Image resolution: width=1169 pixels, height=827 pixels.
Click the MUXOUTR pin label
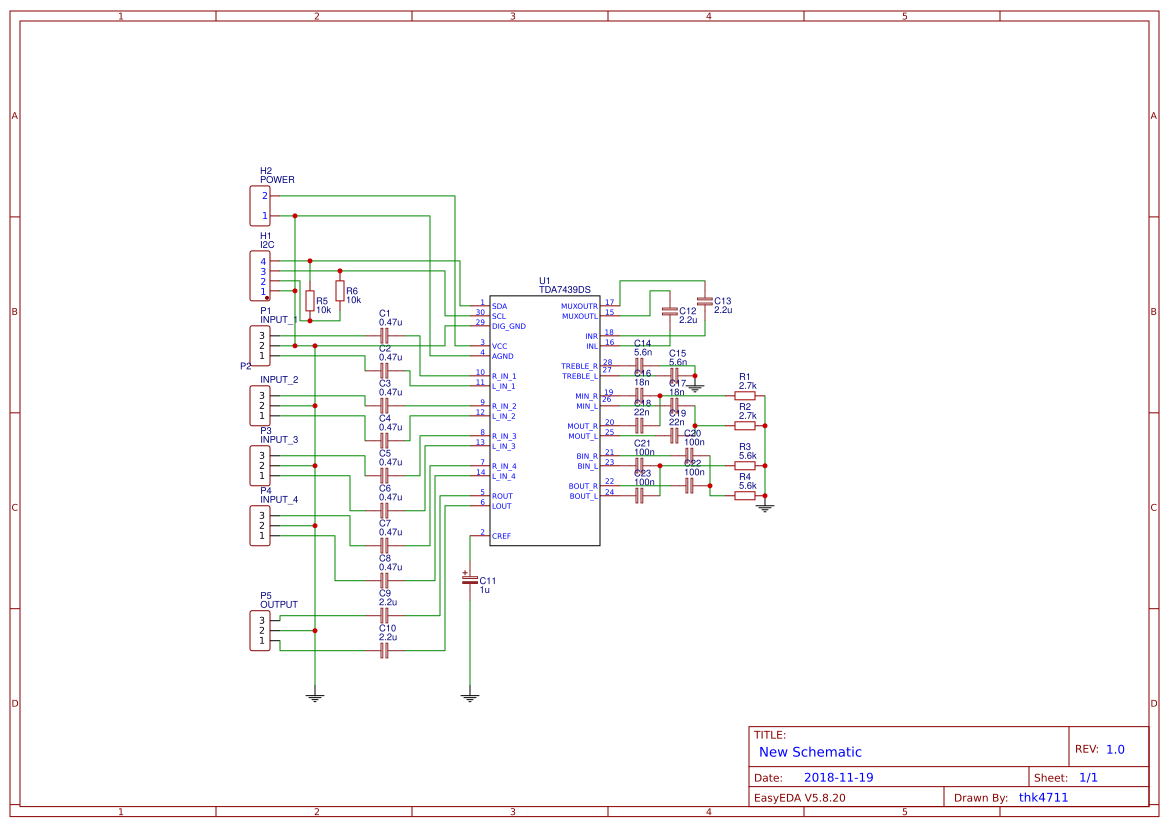579,306
